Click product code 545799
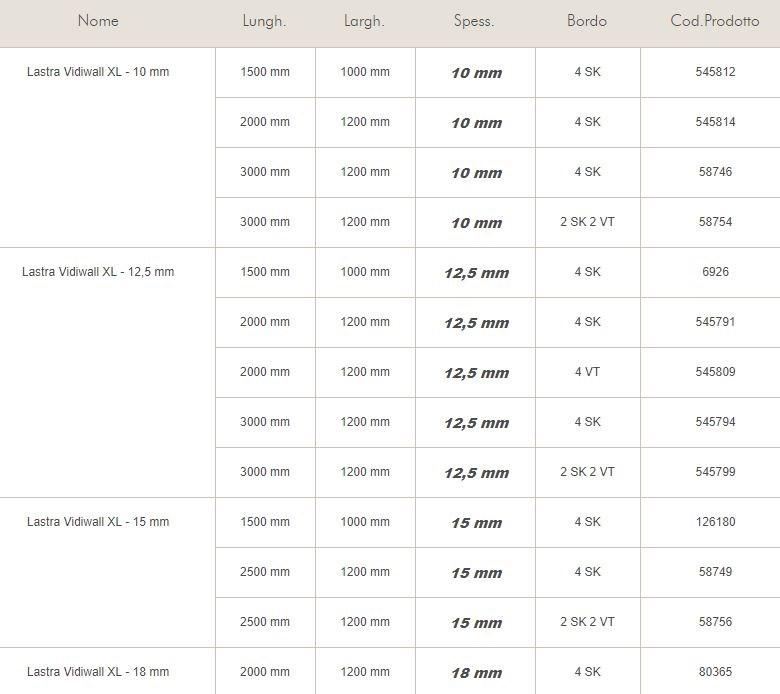The height and width of the screenshot is (694, 780). click(x=715, y=472)
